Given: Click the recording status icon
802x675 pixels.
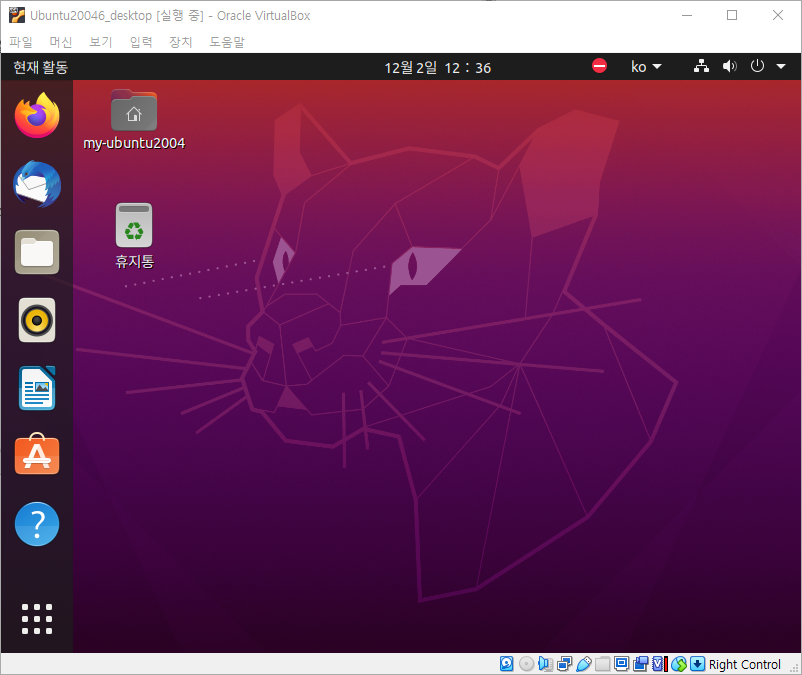Looking at the screenshot, I should tap(640, 664).
